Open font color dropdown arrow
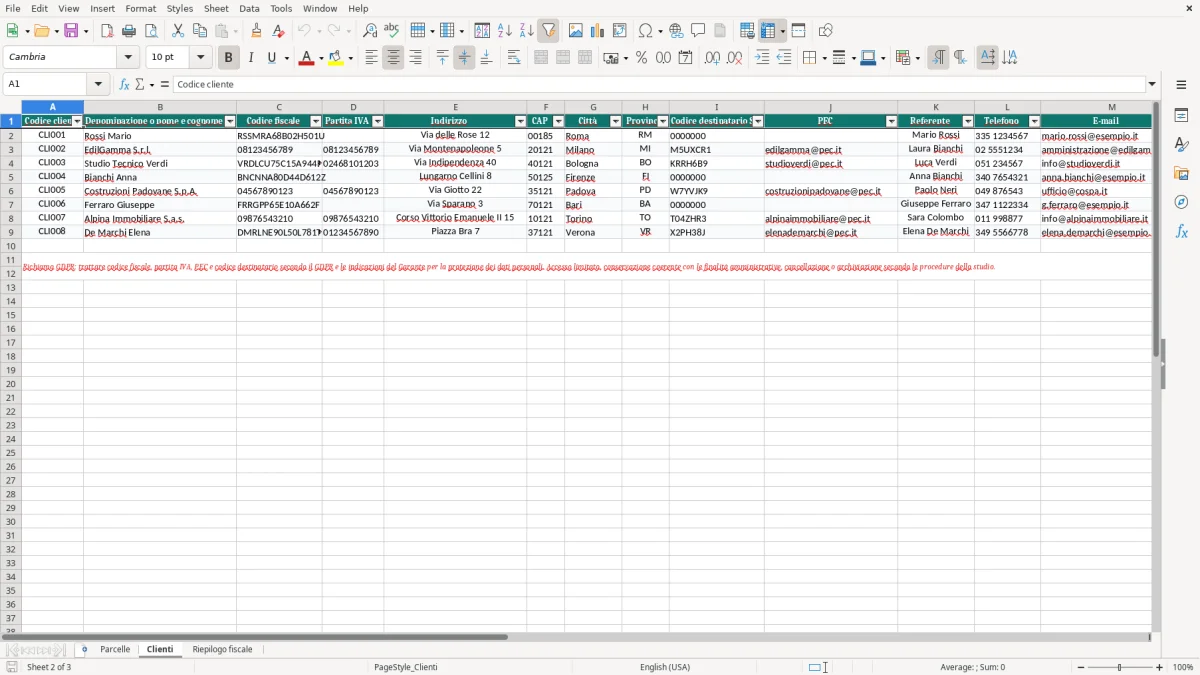Image resolution: width=1200 pixels, height=675 pixels. click(x=320, y=58)
